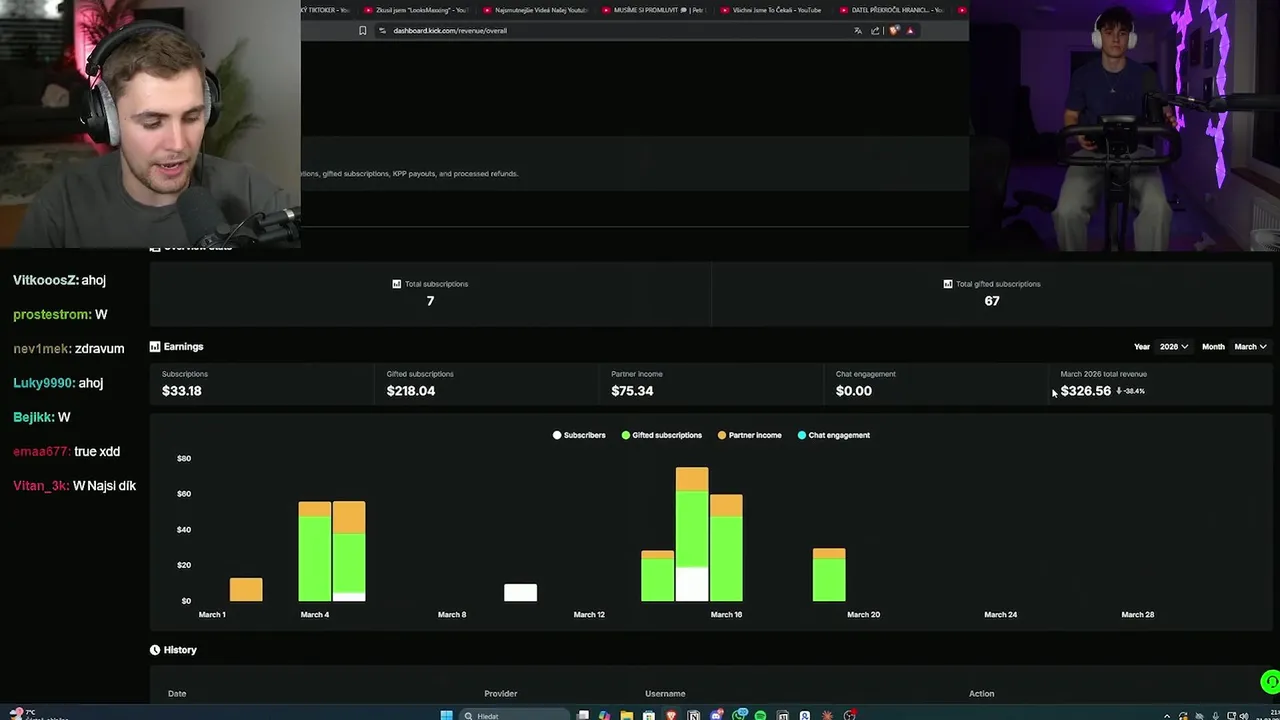Click chat username Luky9990
This screenshot has width=1280, height=720.
(44, 383)
